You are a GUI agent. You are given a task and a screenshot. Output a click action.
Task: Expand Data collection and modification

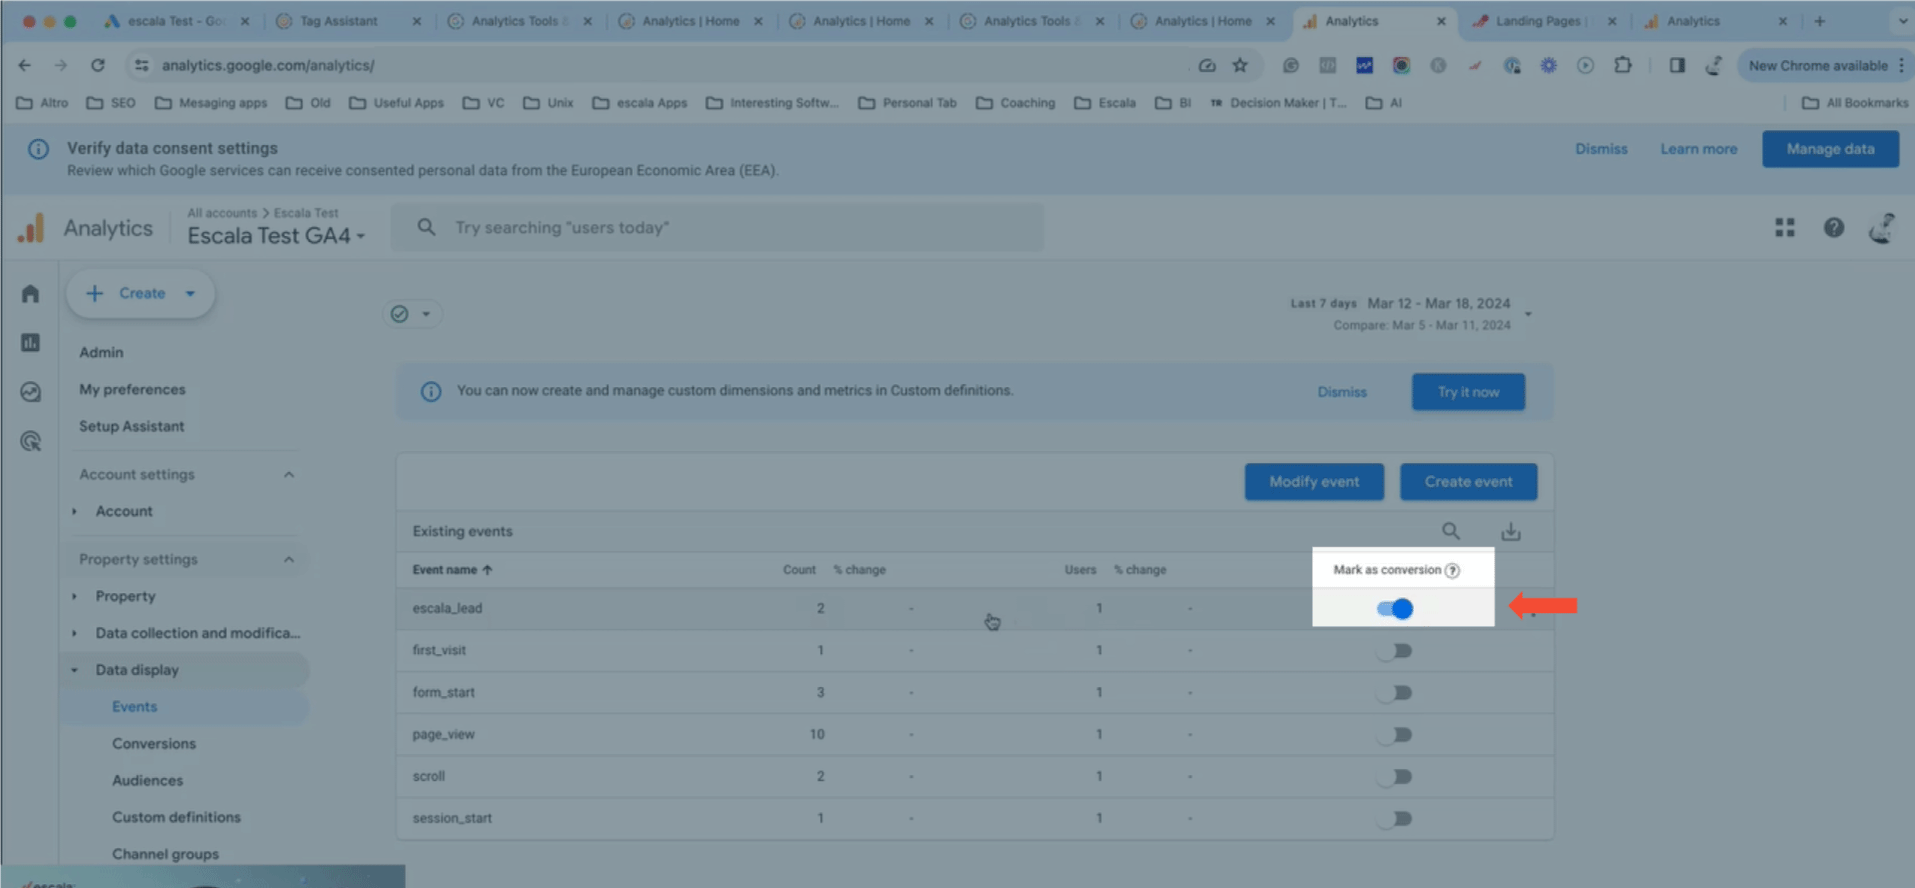74,633
